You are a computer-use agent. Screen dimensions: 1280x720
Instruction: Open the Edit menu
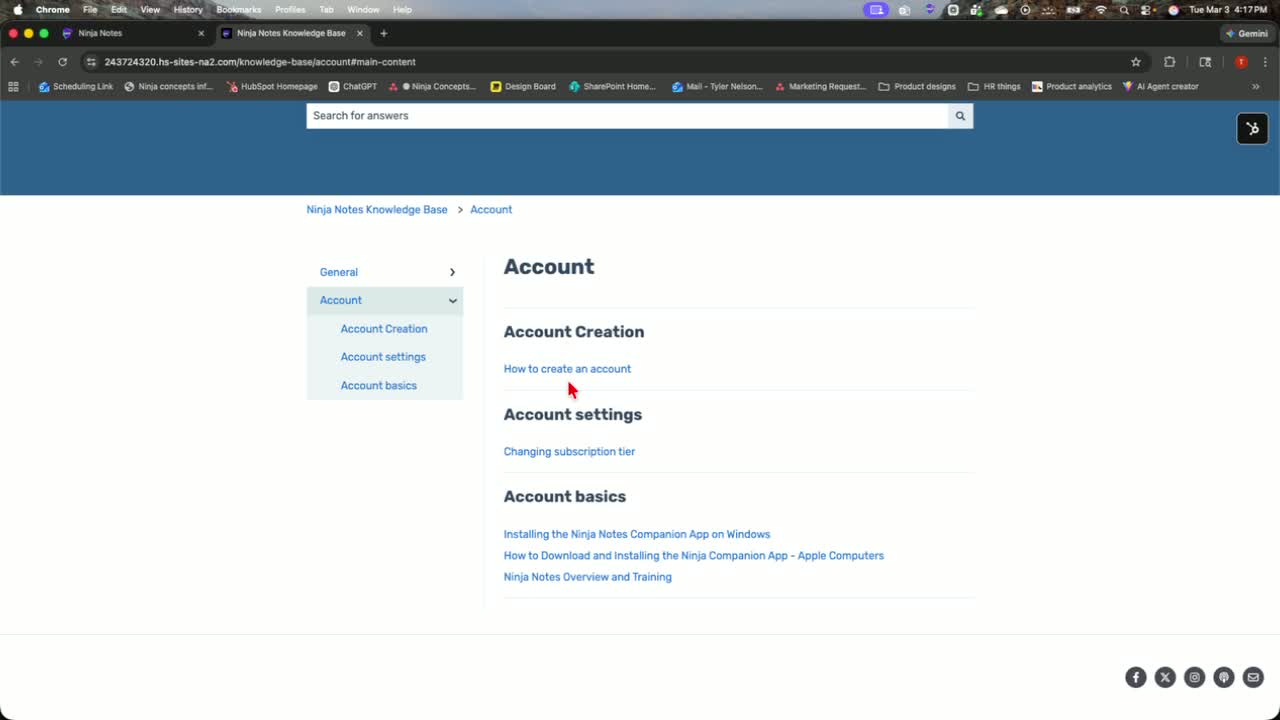119,10
